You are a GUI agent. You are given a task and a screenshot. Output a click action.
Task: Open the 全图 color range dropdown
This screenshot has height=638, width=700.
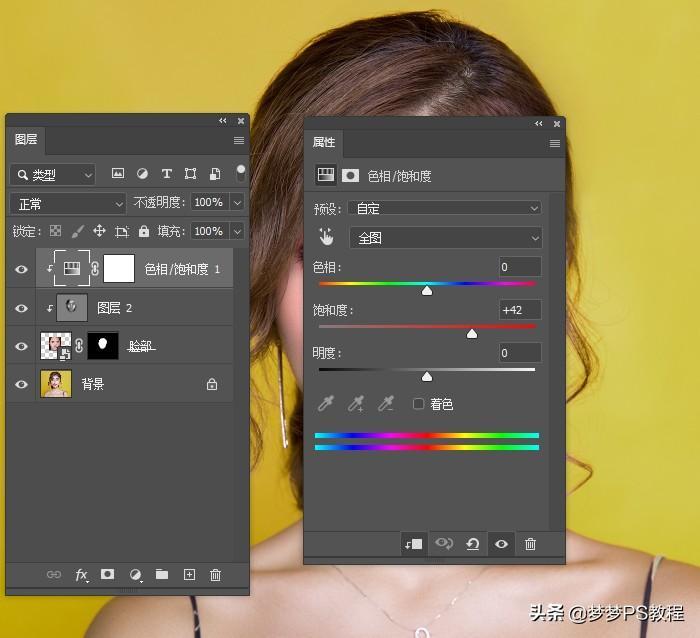445,238
